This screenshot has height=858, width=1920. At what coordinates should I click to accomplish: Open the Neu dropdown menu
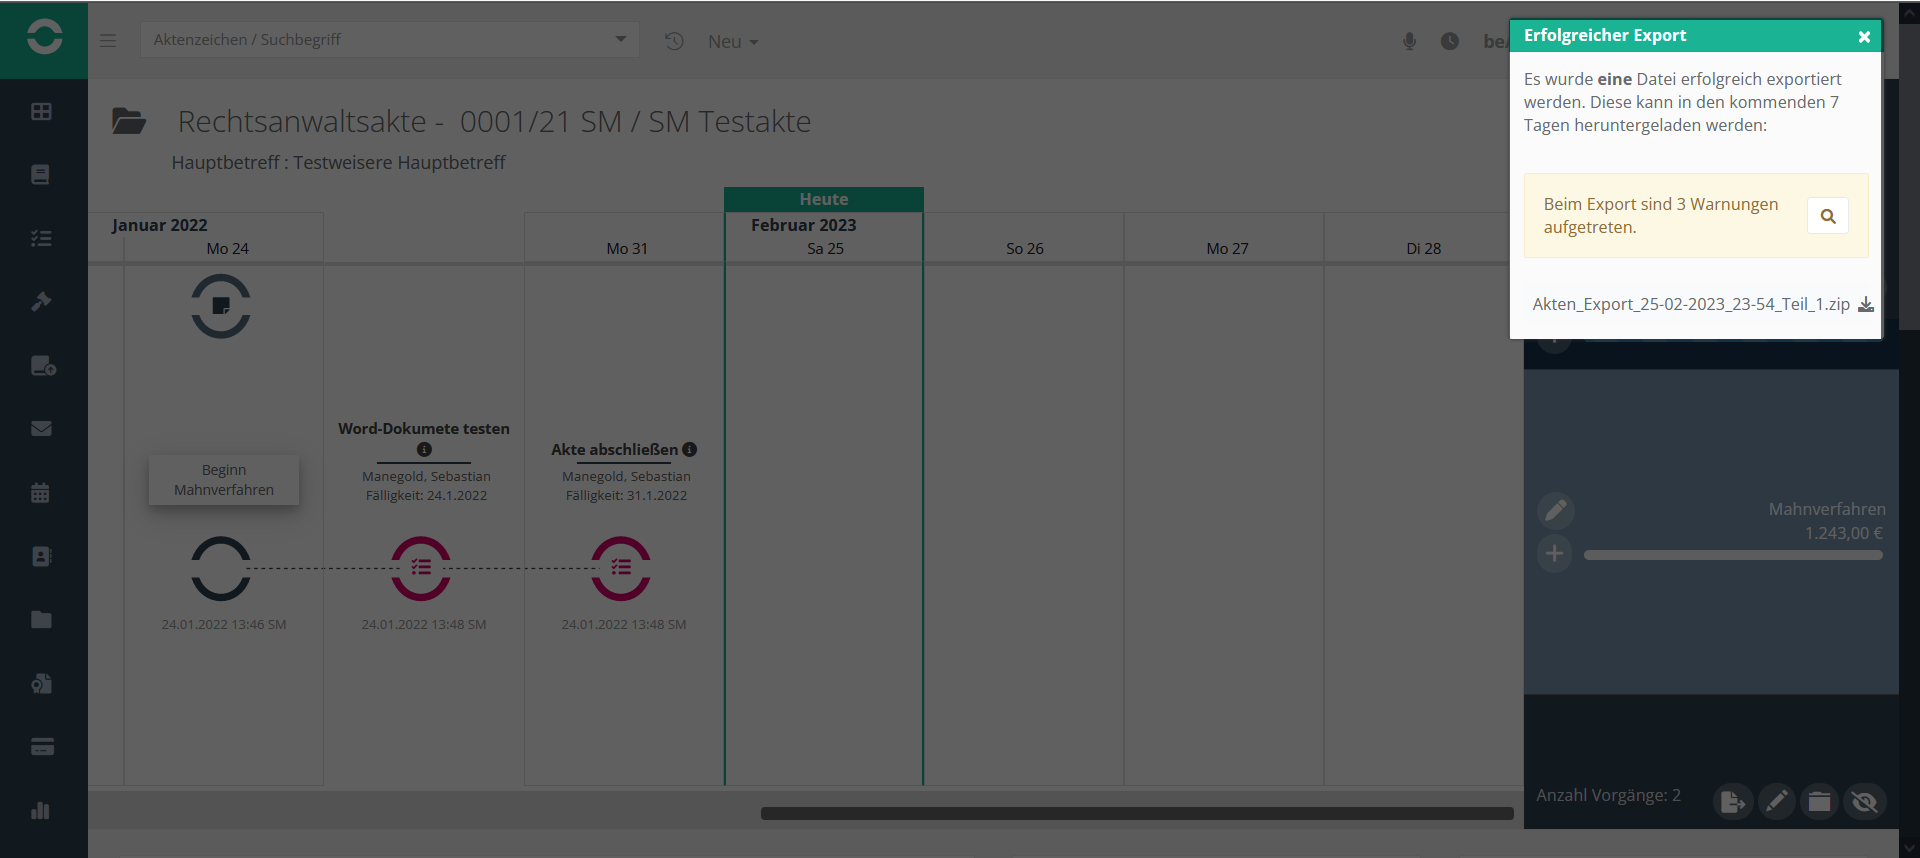732,42
